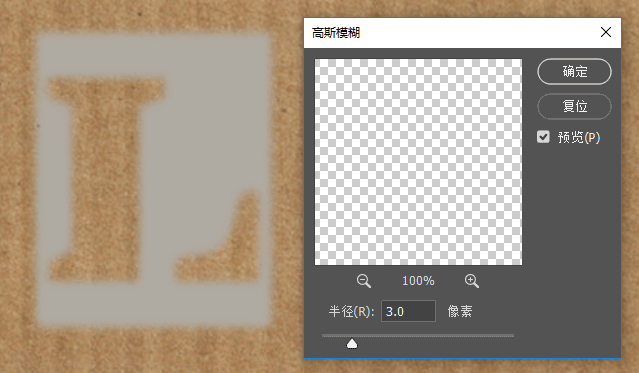Click the radius slider track right of the handle

(435, 335)
